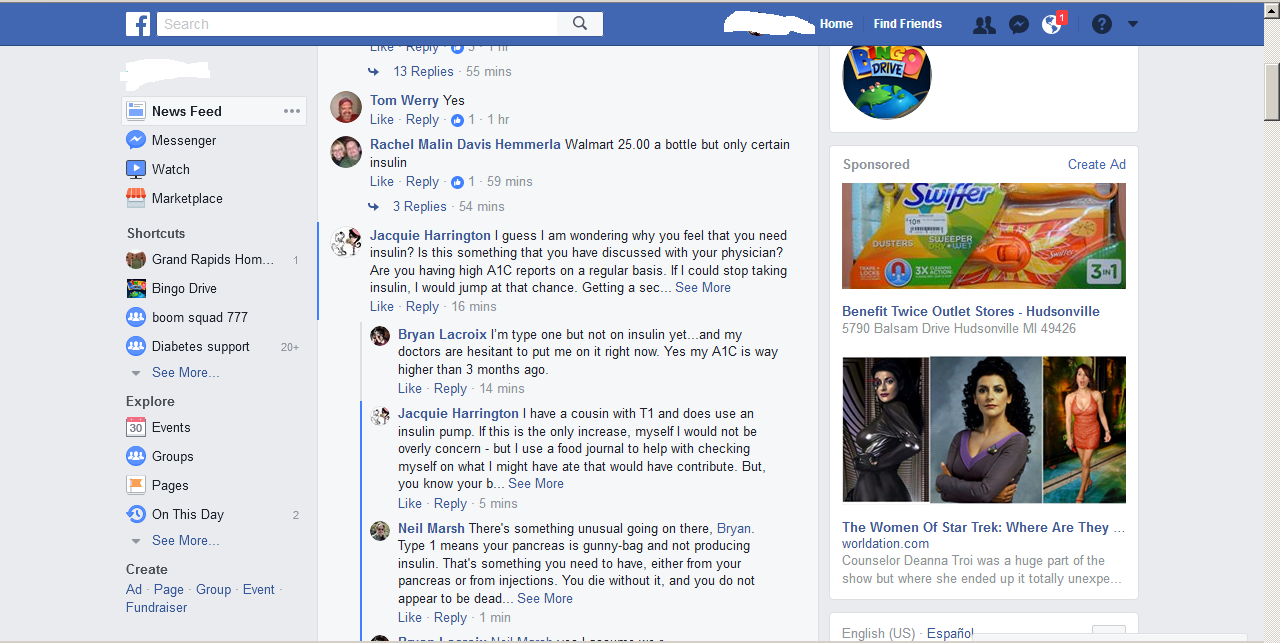Click the On This Day icon

click(x=136, y=514)
